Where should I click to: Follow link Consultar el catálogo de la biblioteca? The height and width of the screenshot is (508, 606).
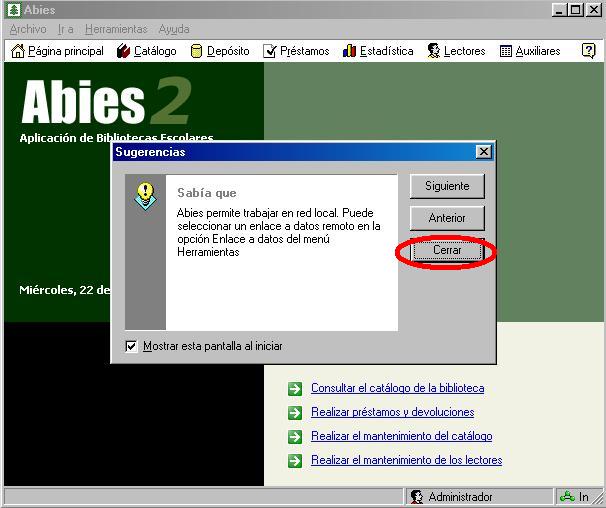click(397, 388)
